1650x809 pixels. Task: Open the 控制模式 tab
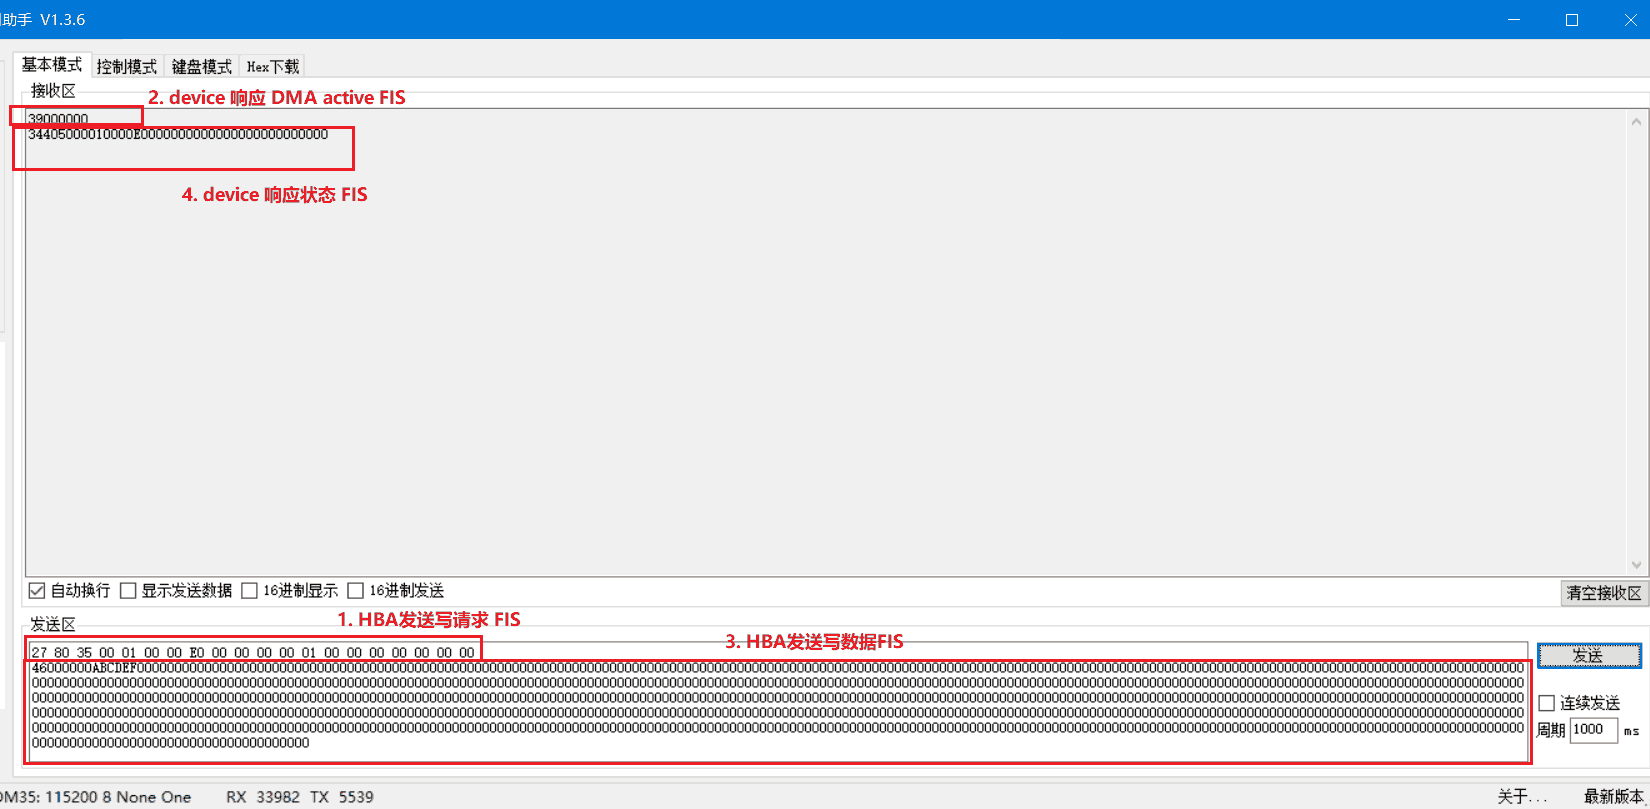(127, 67)
